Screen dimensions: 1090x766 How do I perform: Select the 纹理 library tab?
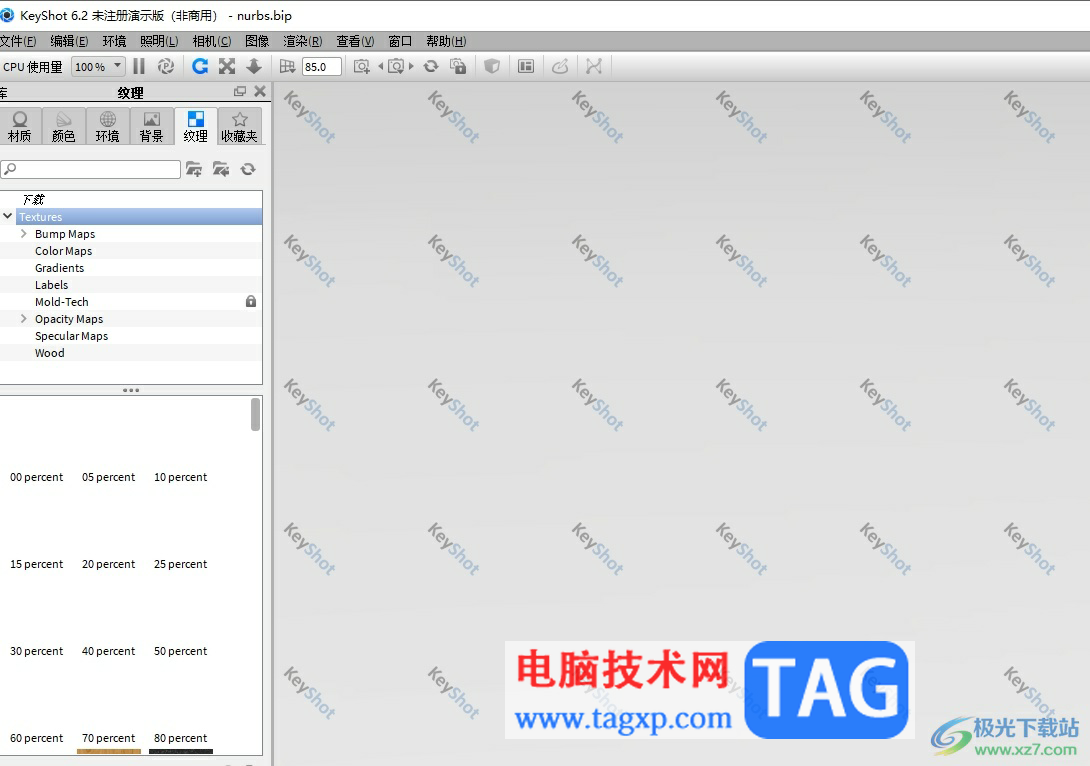[x=195, y=127]
